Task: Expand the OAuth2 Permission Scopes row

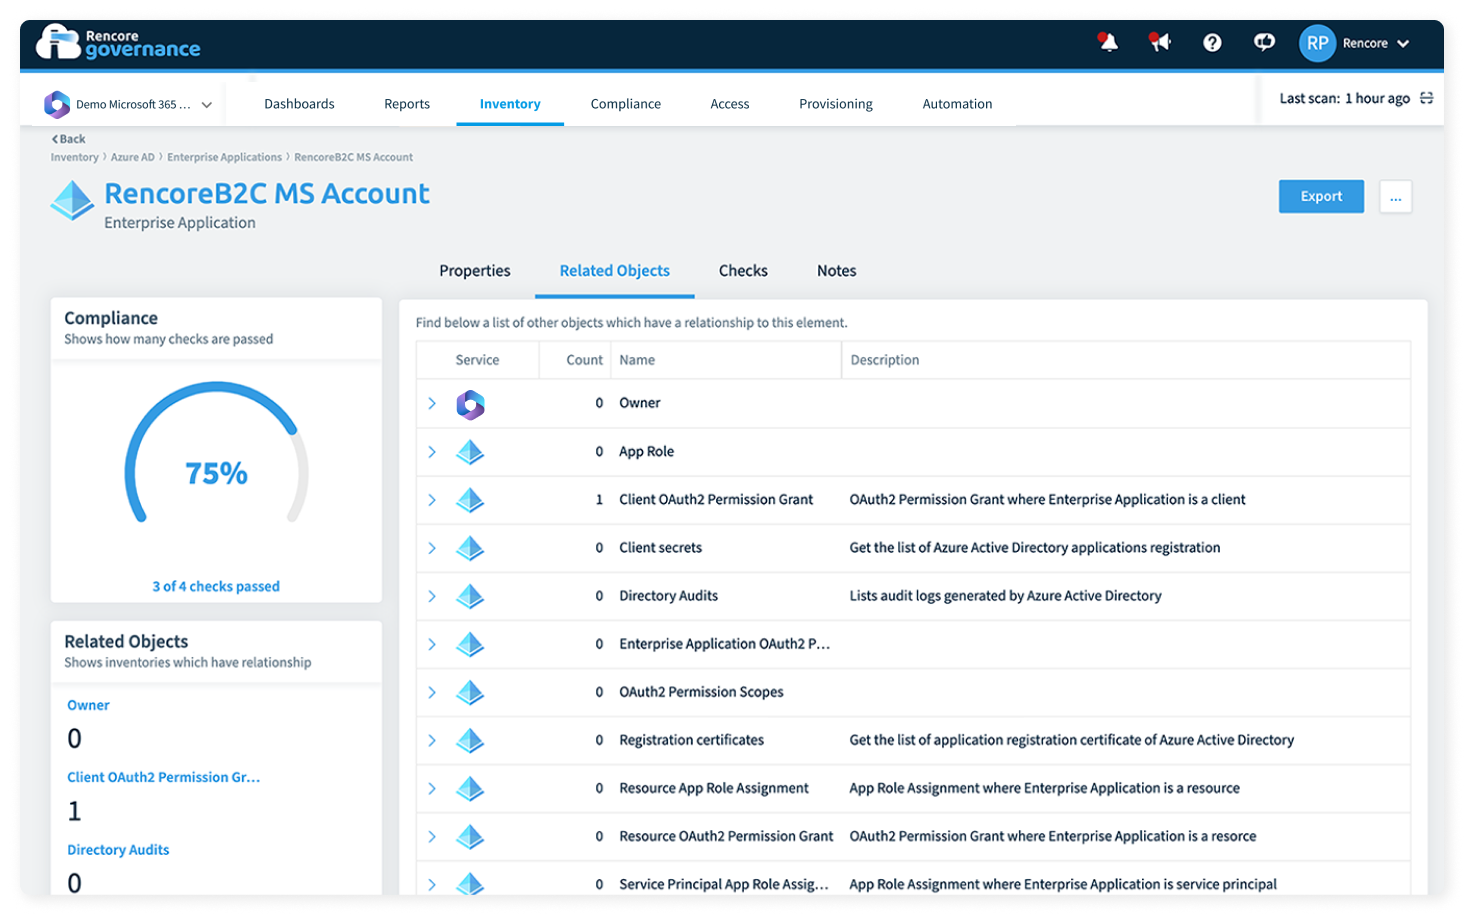Action: [x=432, y=692]
